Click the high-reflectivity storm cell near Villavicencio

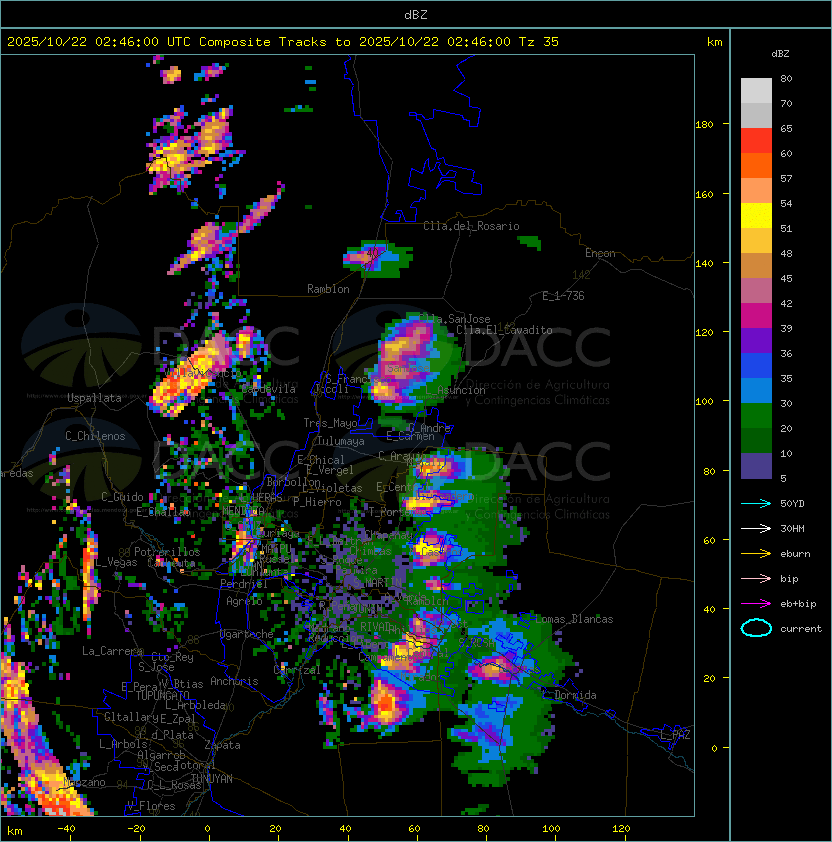point(191,376)
